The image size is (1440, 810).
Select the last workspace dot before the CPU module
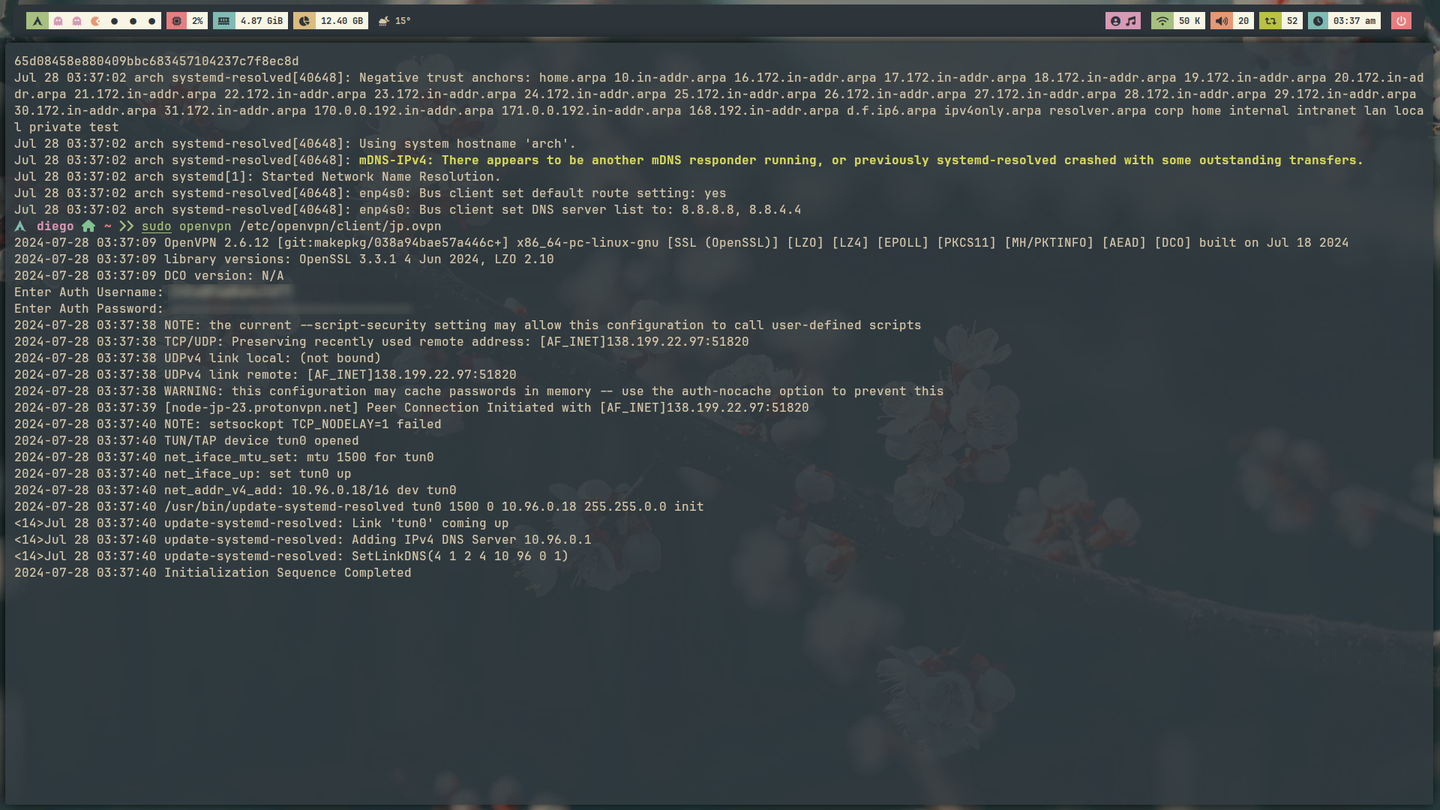click(153, 21)
